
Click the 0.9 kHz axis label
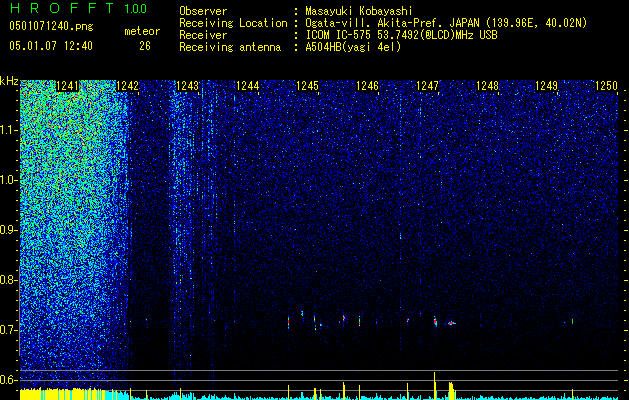coord(9,230)
